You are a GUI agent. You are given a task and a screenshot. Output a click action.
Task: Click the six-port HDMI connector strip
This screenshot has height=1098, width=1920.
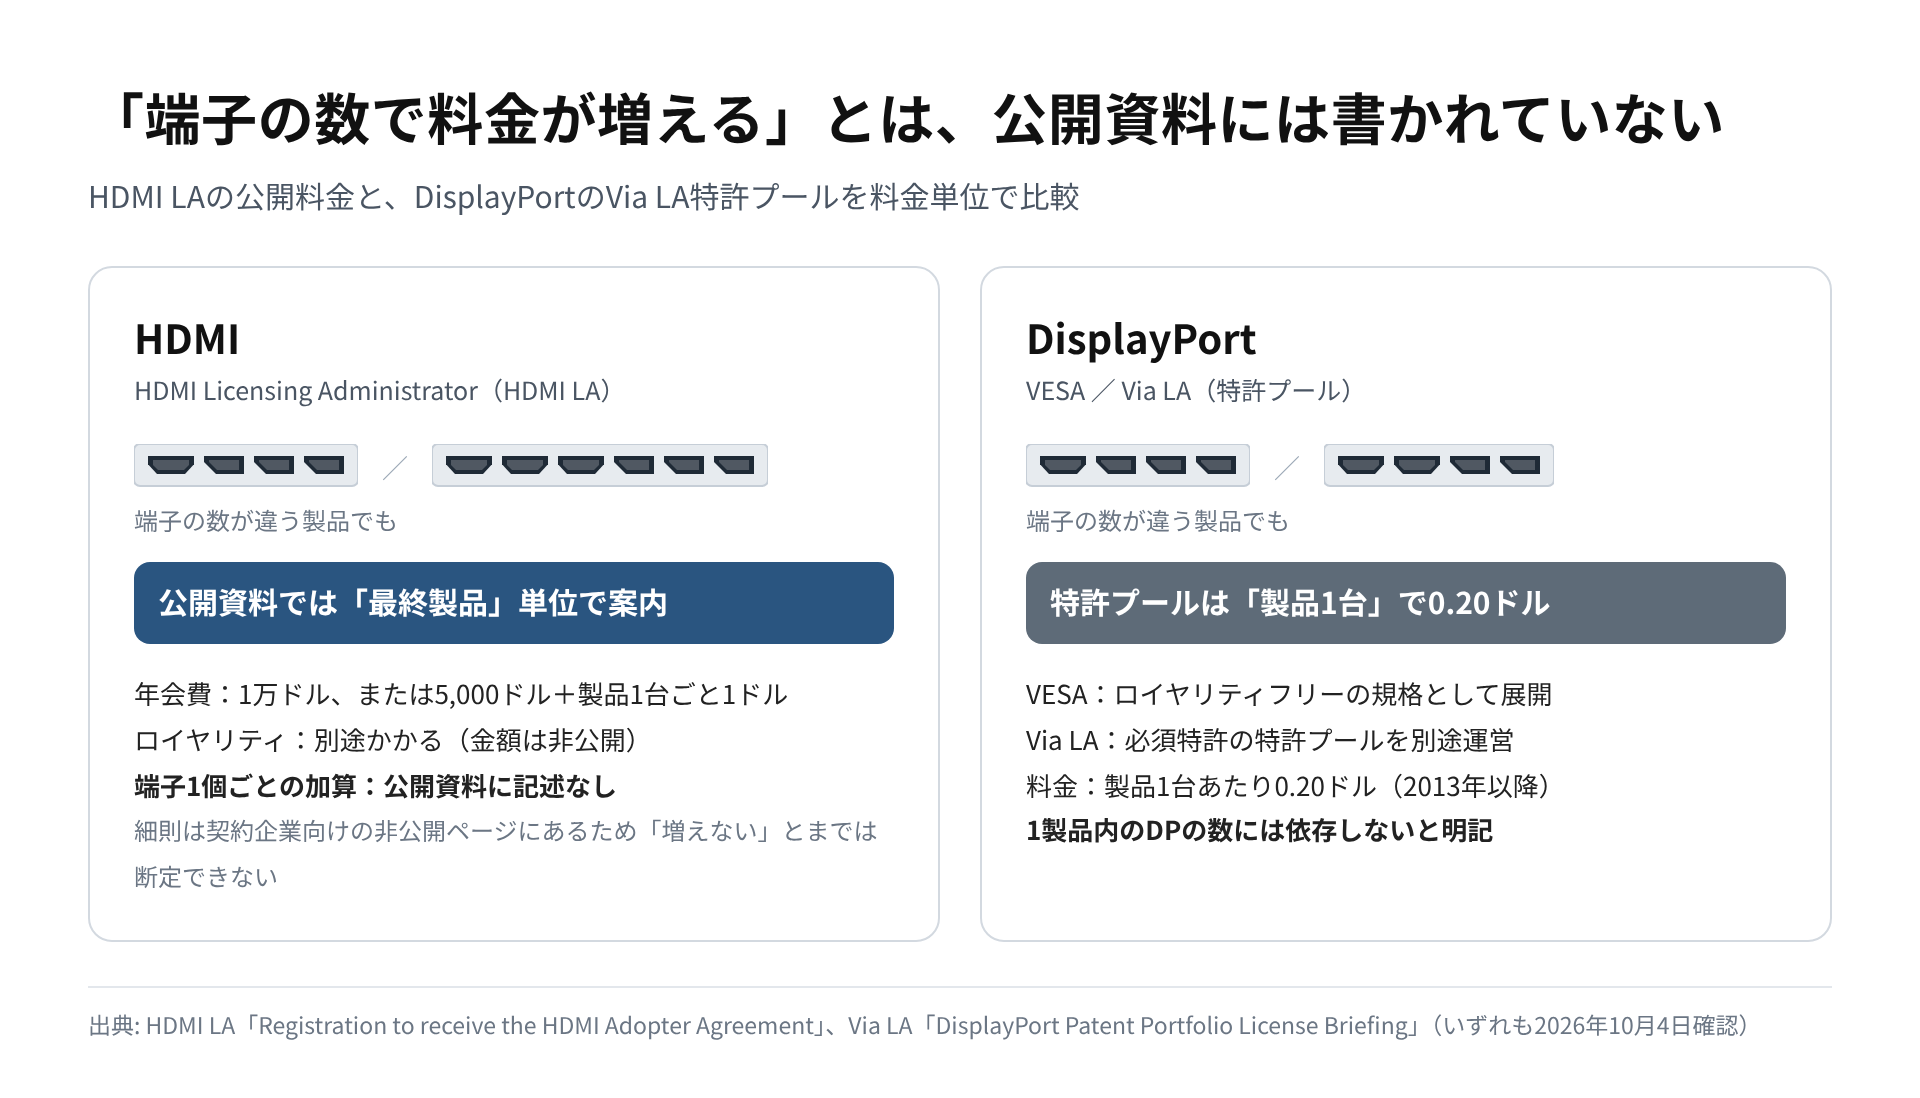[x=600, y=465]
